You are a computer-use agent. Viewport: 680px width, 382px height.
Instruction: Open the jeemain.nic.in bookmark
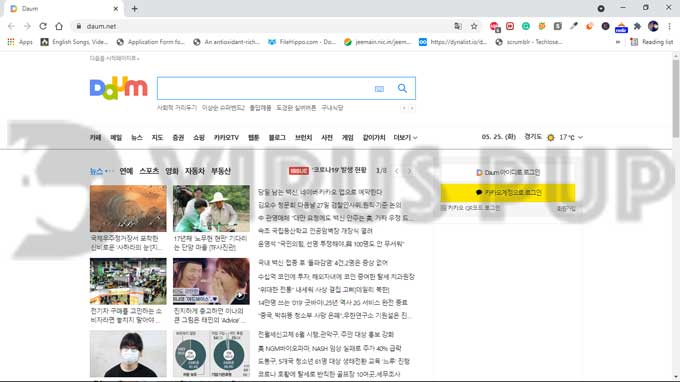(x=377, y=42)
